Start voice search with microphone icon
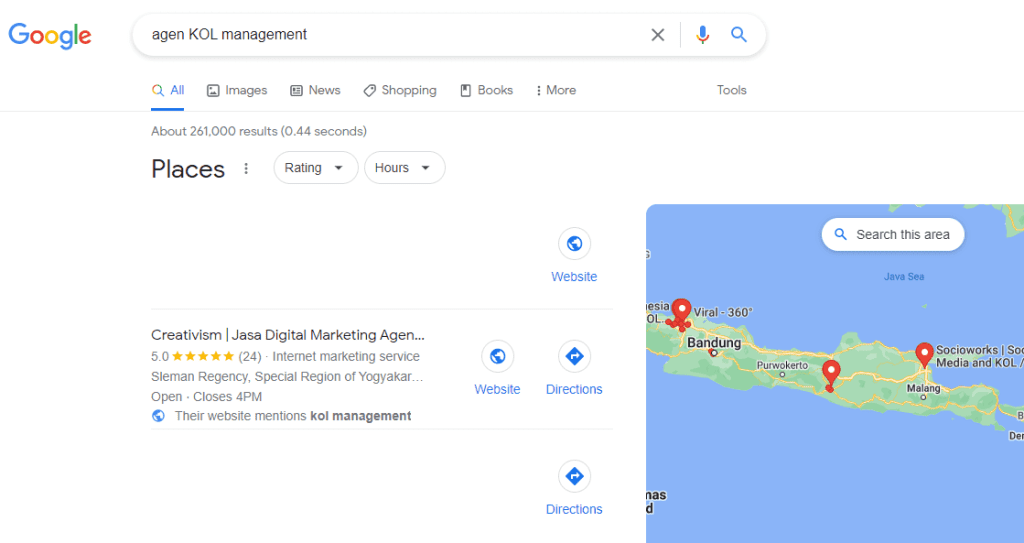The image size is (1024, 543). pos(703,35)
